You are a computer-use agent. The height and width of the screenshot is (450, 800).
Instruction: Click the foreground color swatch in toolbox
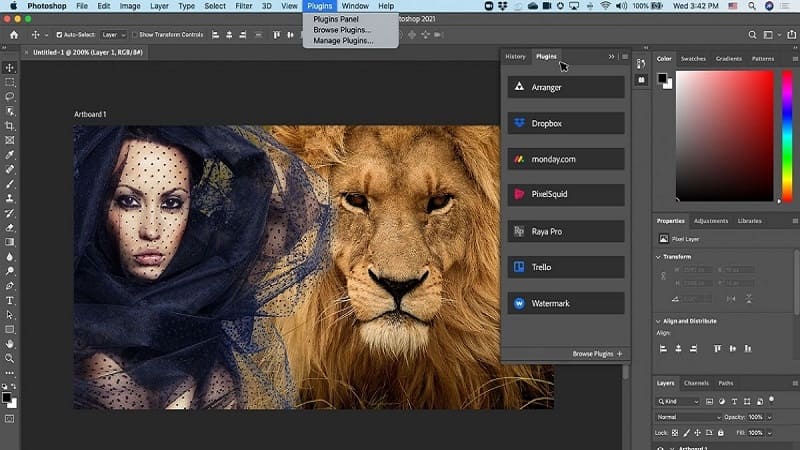[x=6, y=398]
